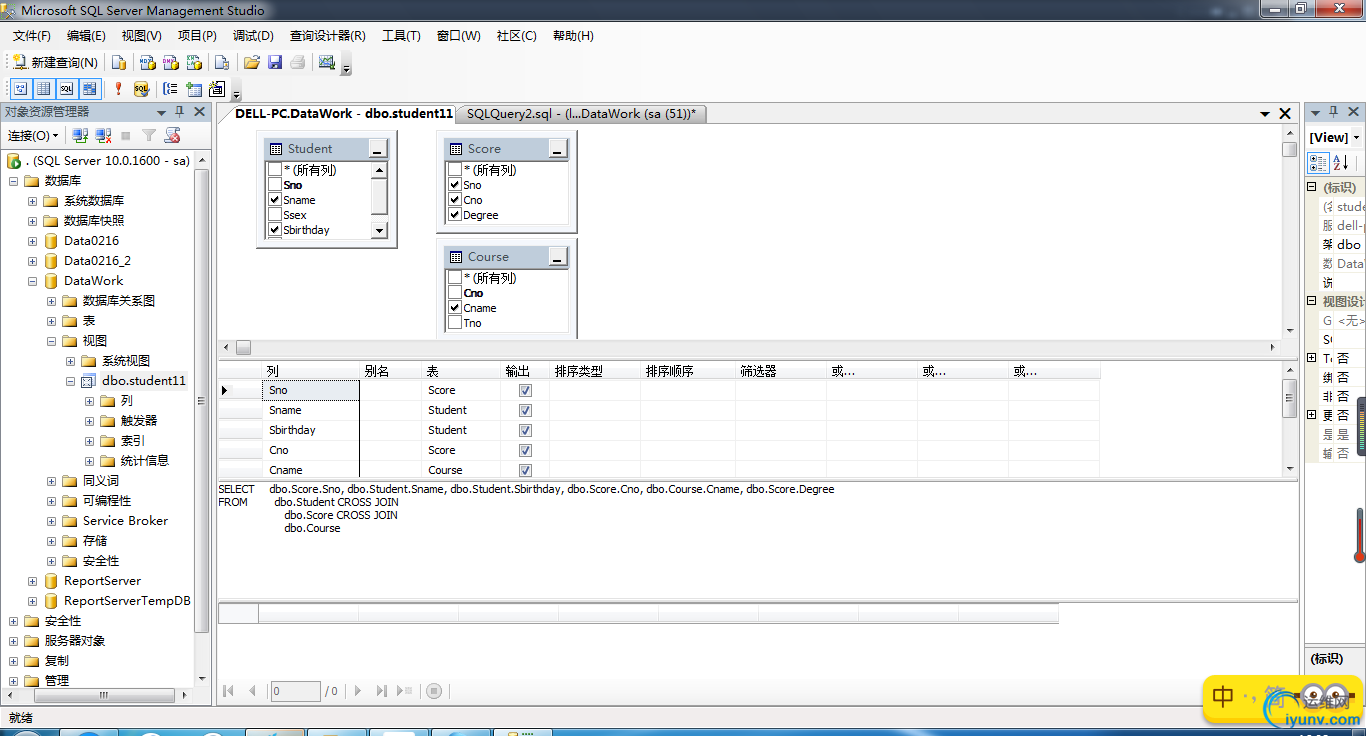This screenshot has width=1366, height=736.
Task: Click the SQL Server Compact query icon
Action: pyautogui.click(x=222, y=63)
